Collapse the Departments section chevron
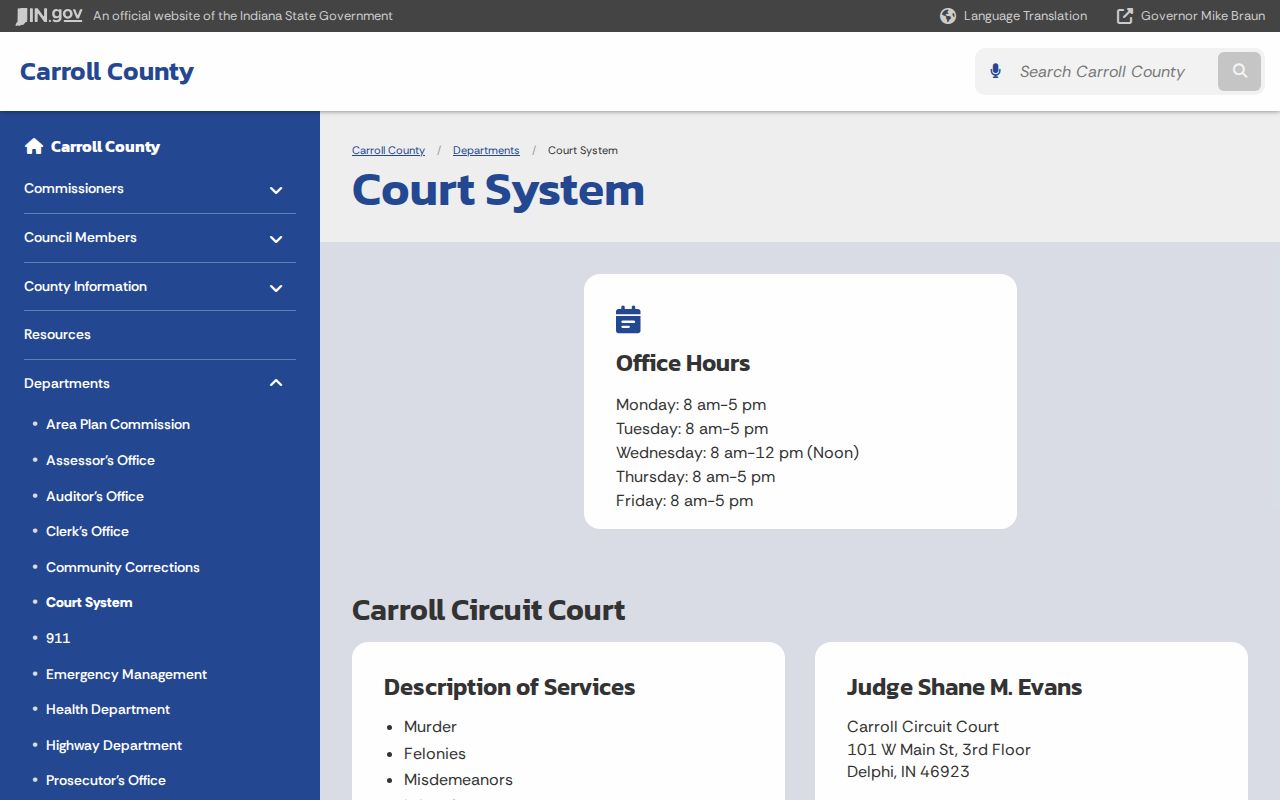The height and width of the screenshot is (800, 1280). pos(276,383)
